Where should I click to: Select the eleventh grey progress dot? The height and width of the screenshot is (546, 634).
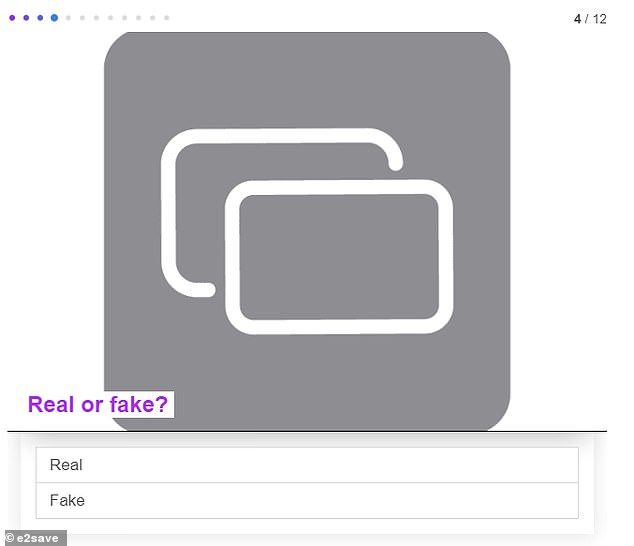pos(152,18)
